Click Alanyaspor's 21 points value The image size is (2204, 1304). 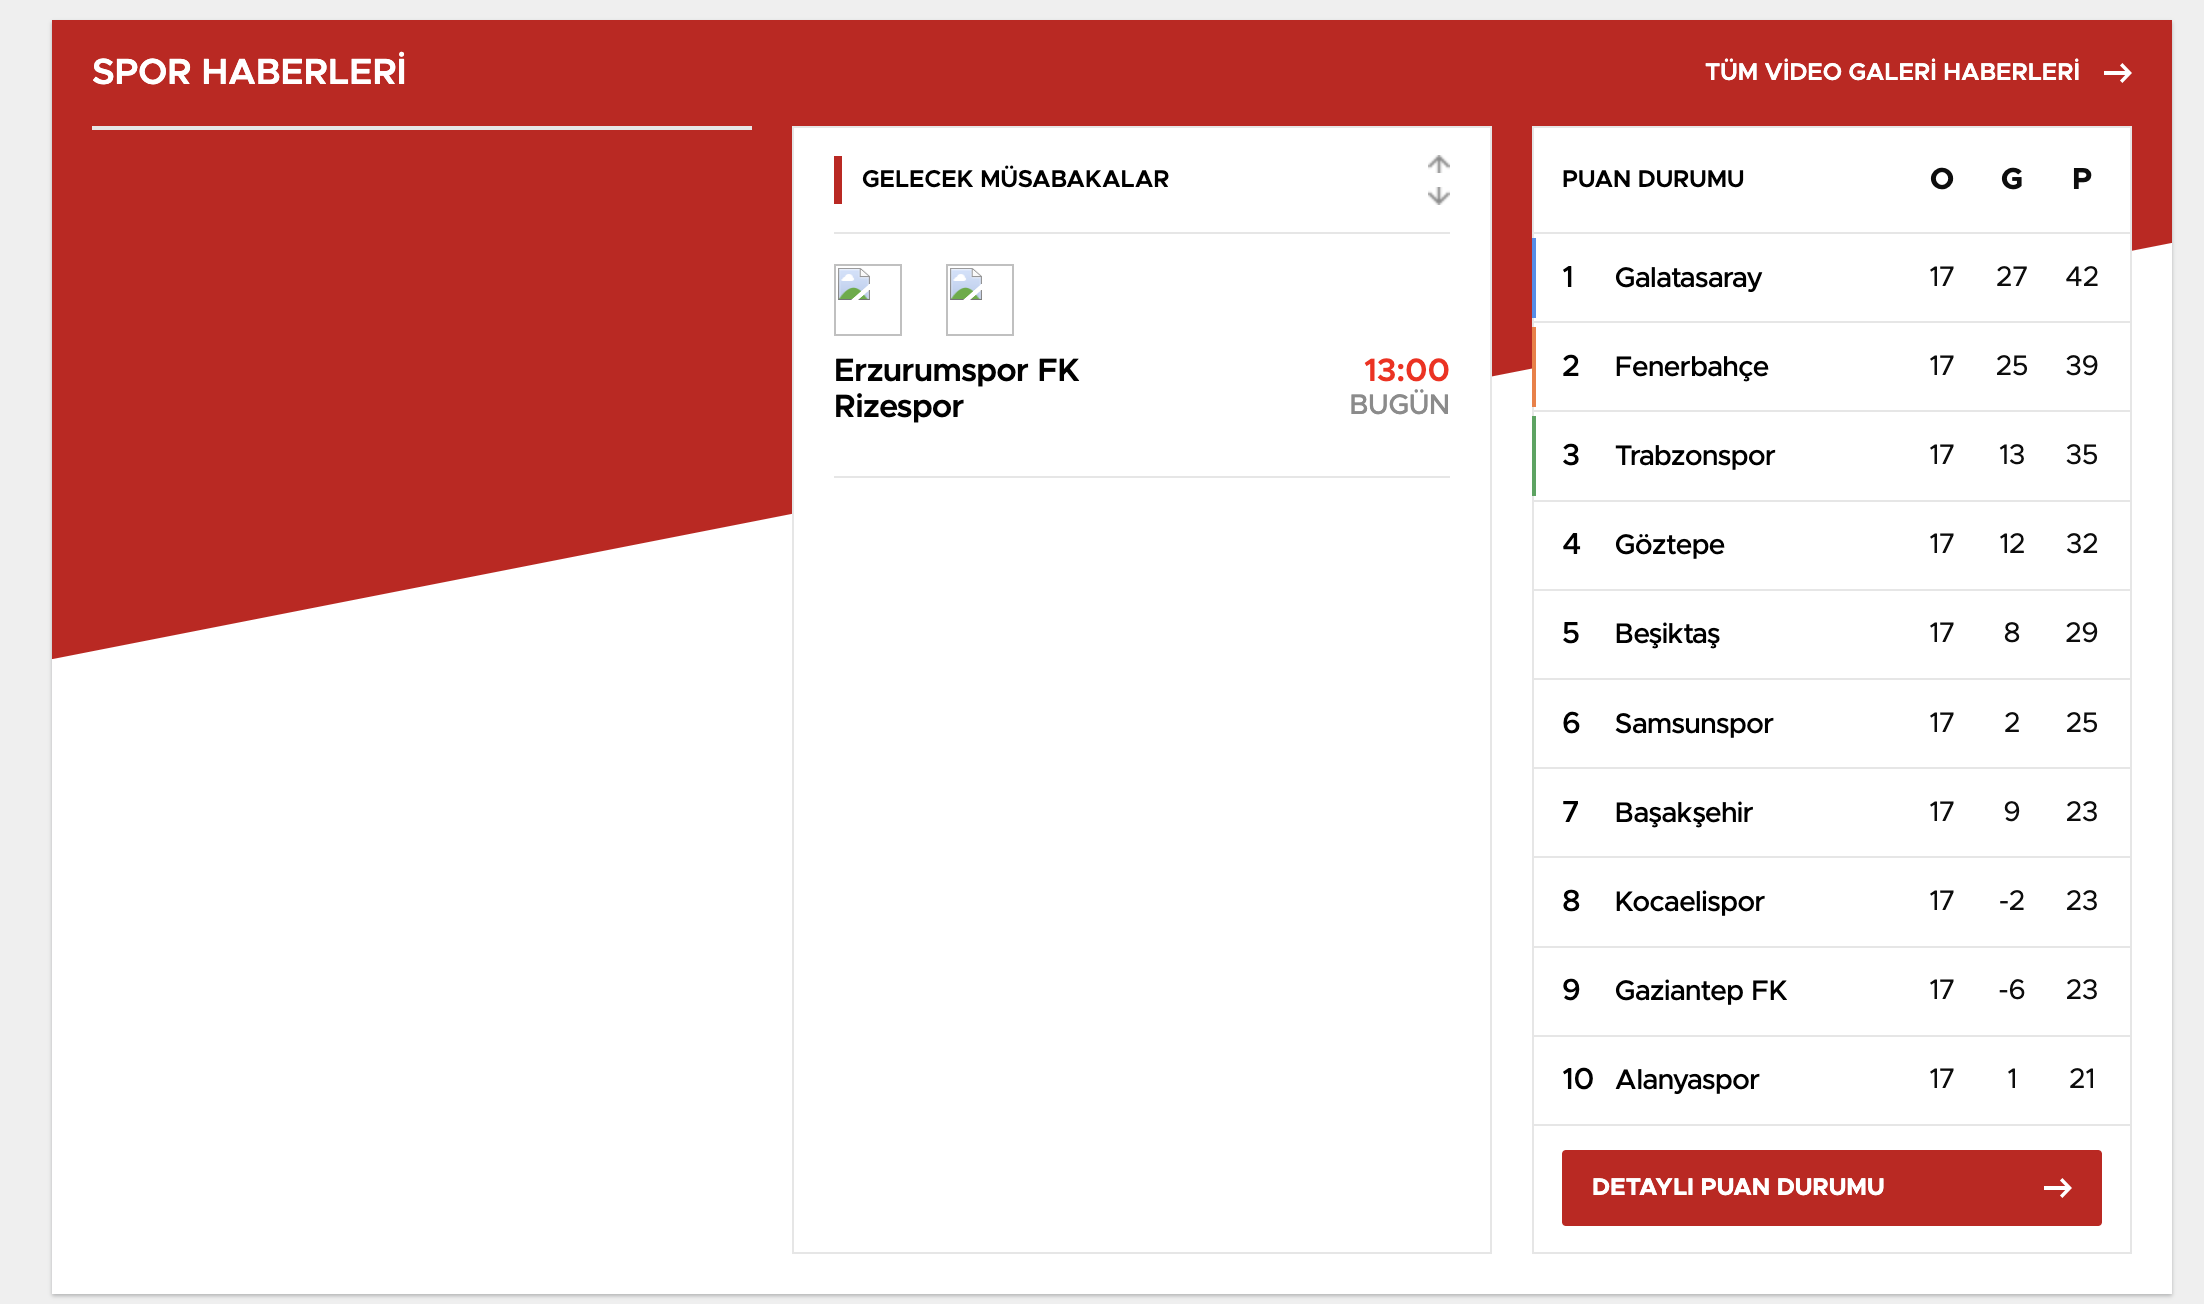click(2081, 1078)
